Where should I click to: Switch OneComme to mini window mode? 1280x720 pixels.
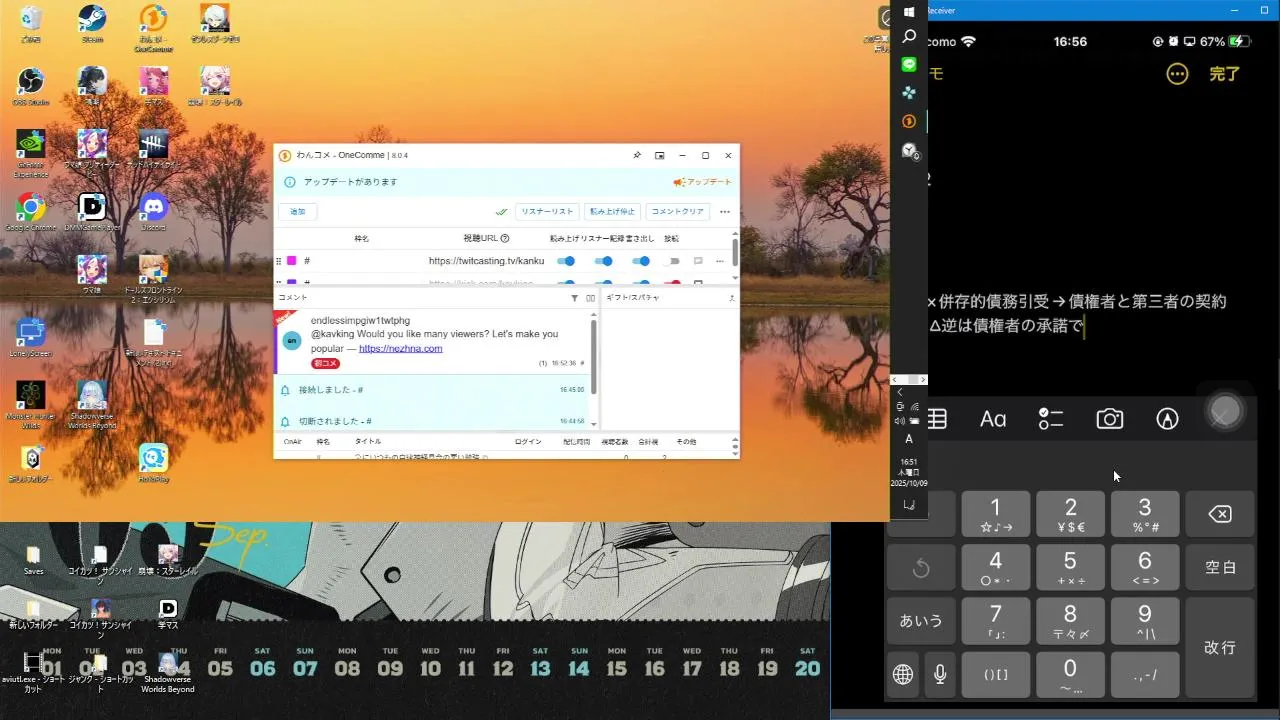pos(660,155)
